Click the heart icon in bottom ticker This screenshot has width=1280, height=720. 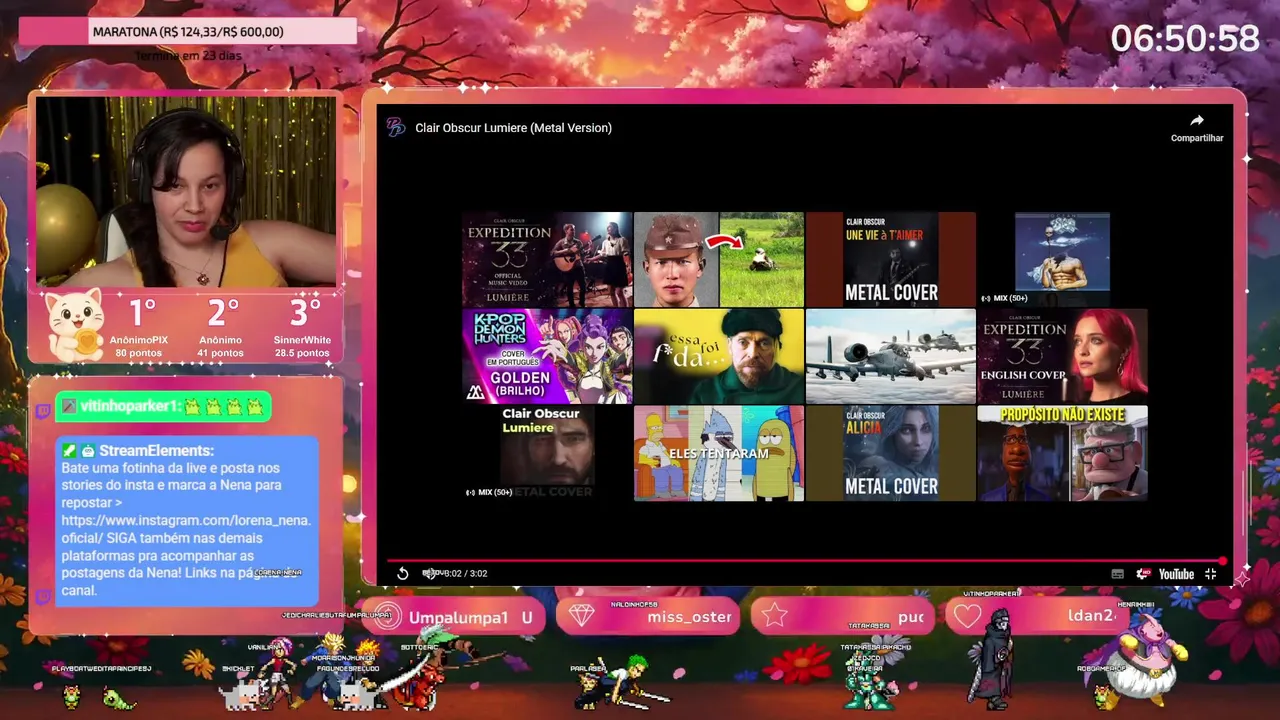coord(967,616)
